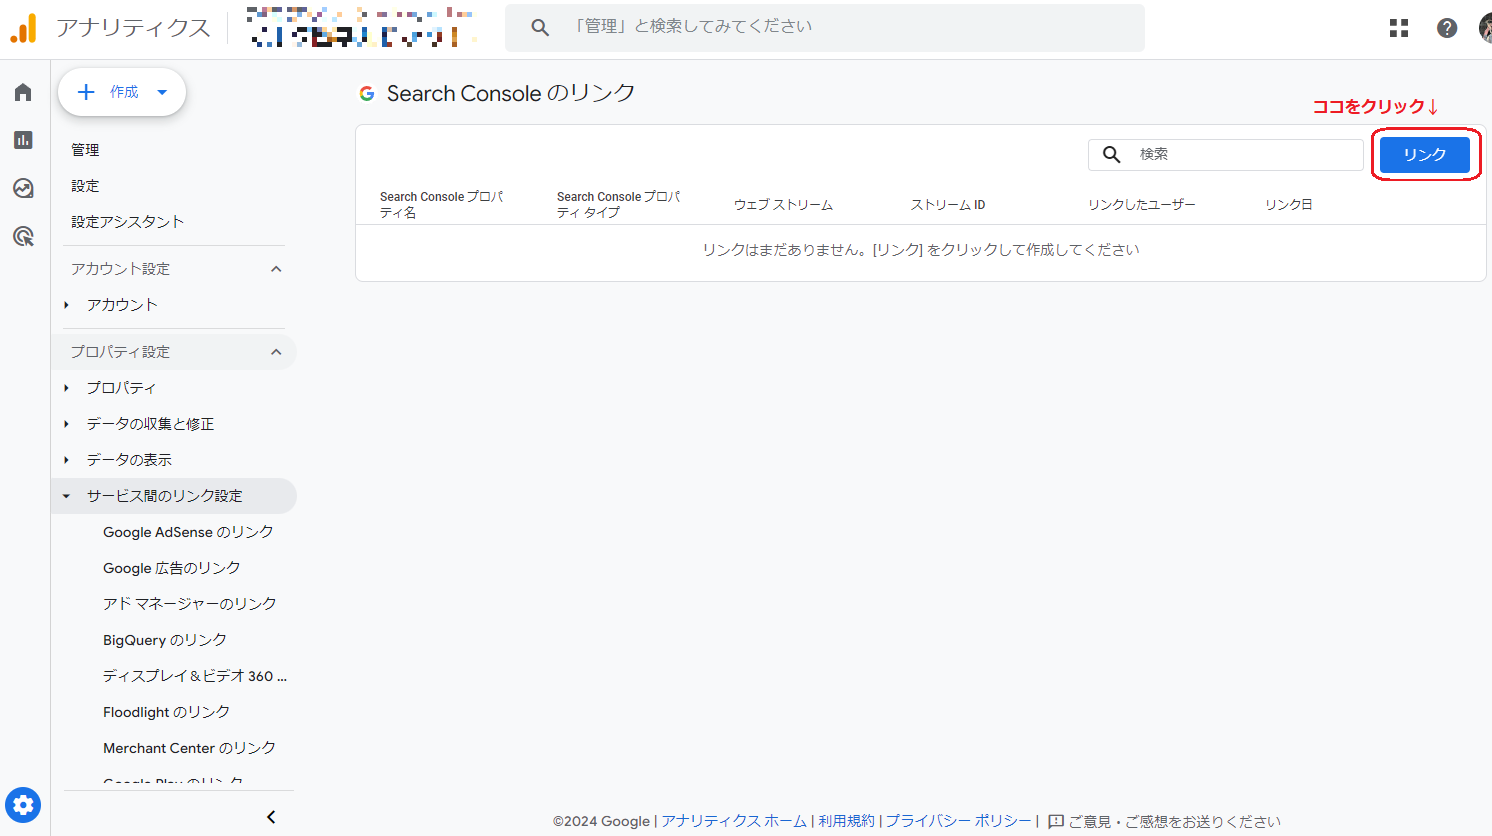The image size is (1492, 836).
Task: Click the magnifier in the table search box
Action: click(x=1111, y=154)
